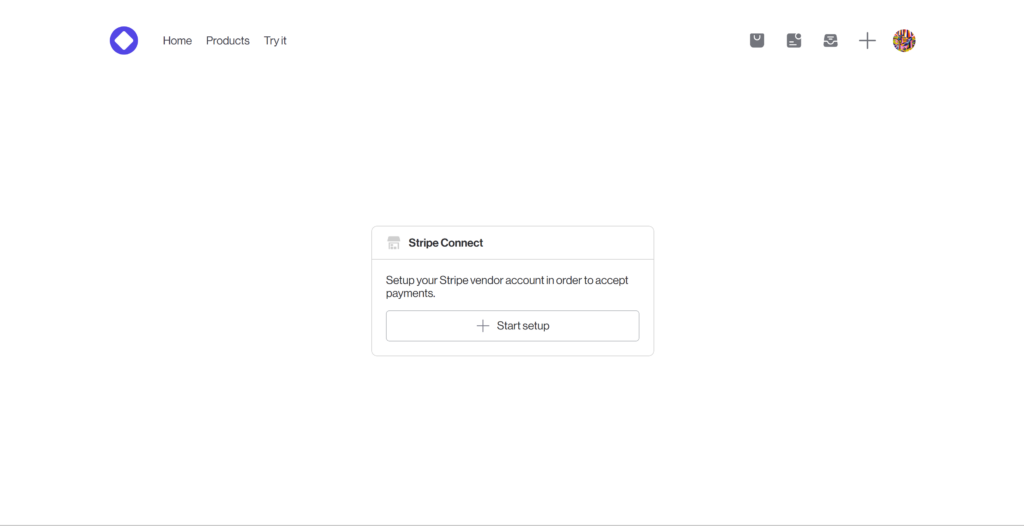The height and width of the screenshot is (526, 1024).
Task: Open the notification card icon
Action: tap(794, 41)
